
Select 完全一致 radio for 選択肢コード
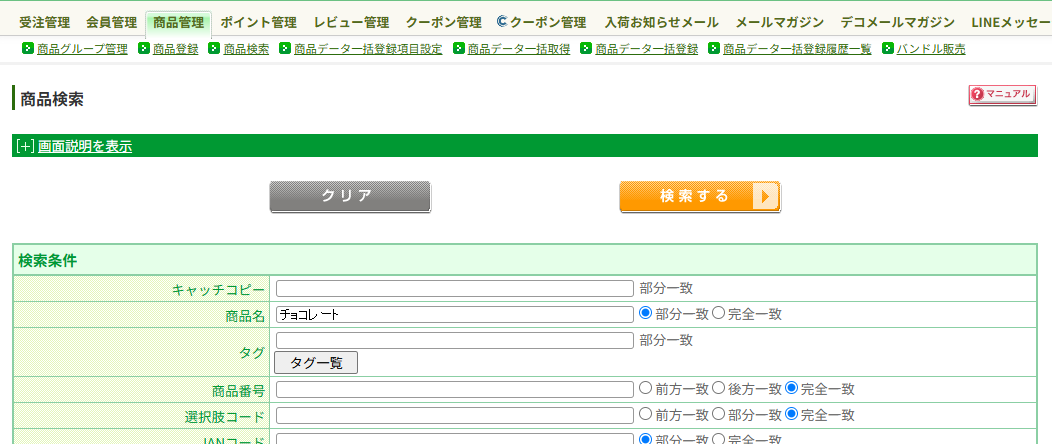792,414
